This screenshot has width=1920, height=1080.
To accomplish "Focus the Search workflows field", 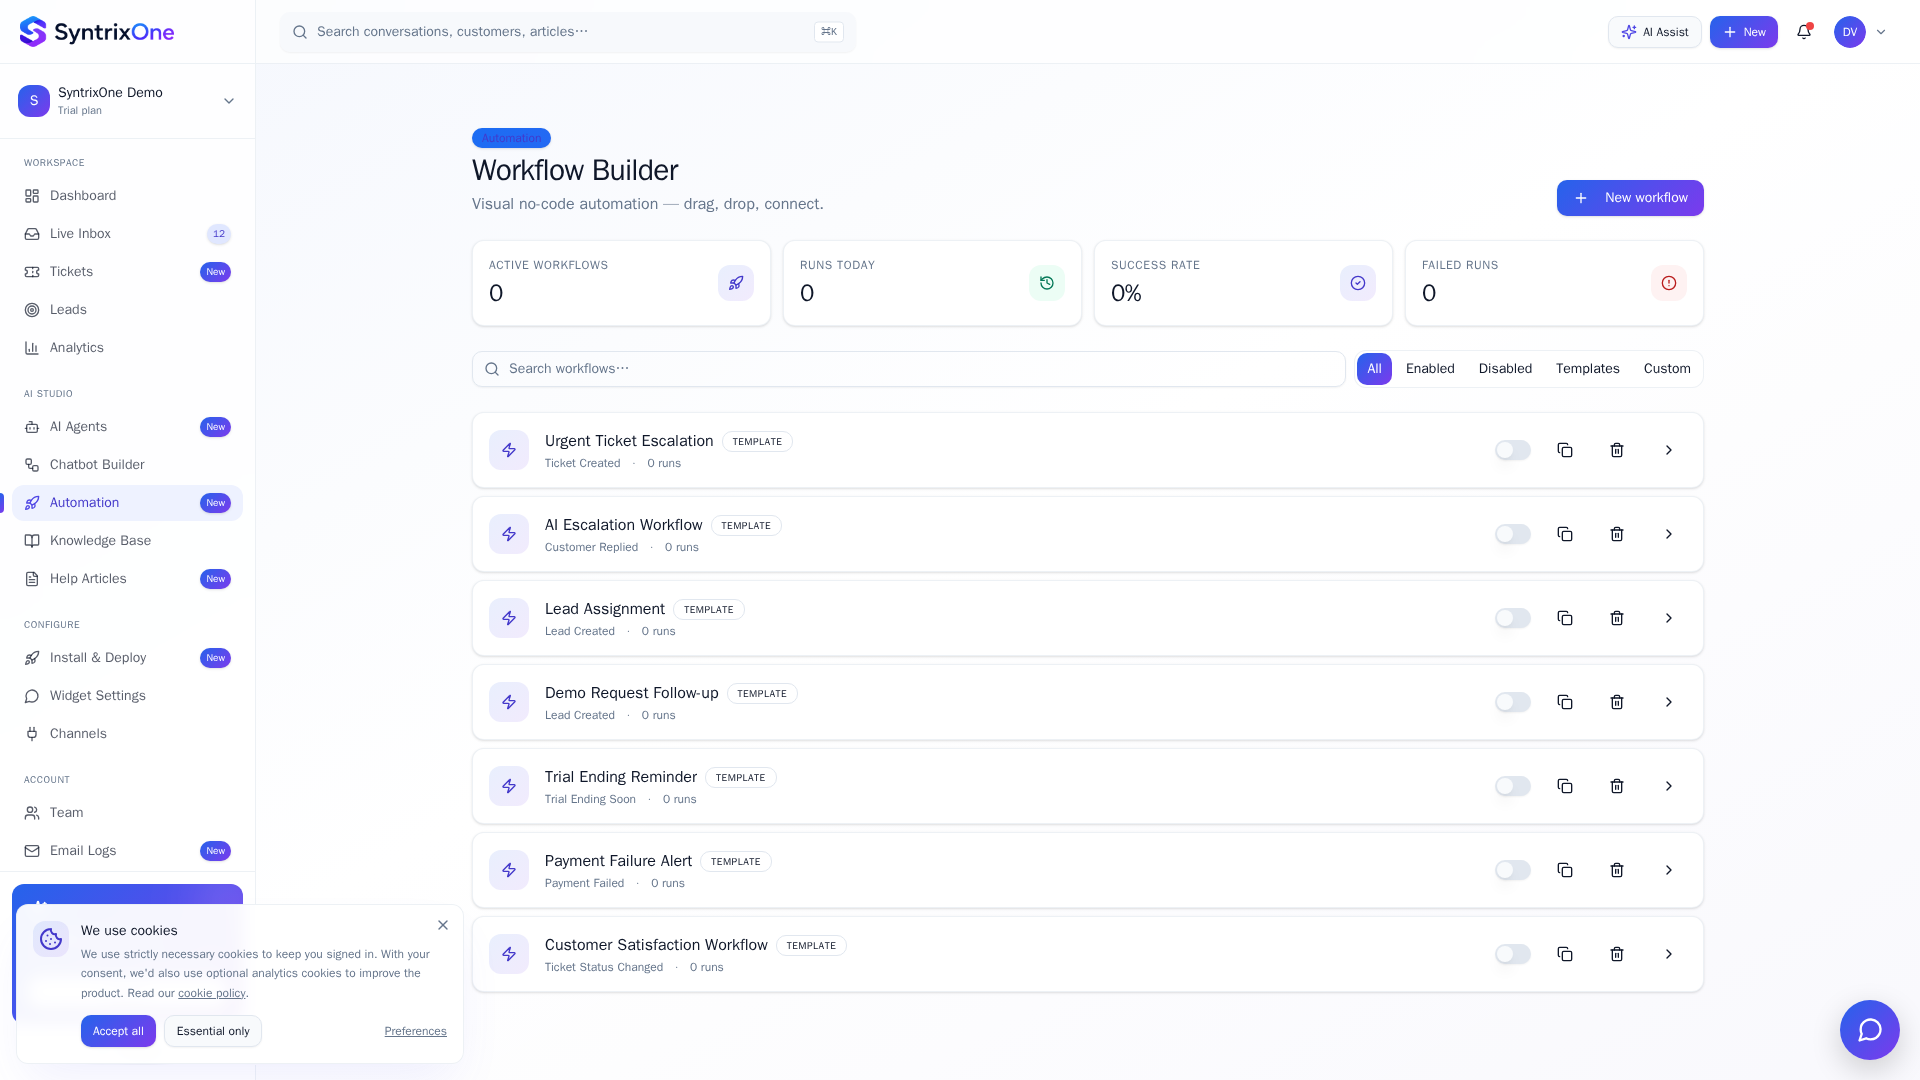I will click(x=908, y=369).
